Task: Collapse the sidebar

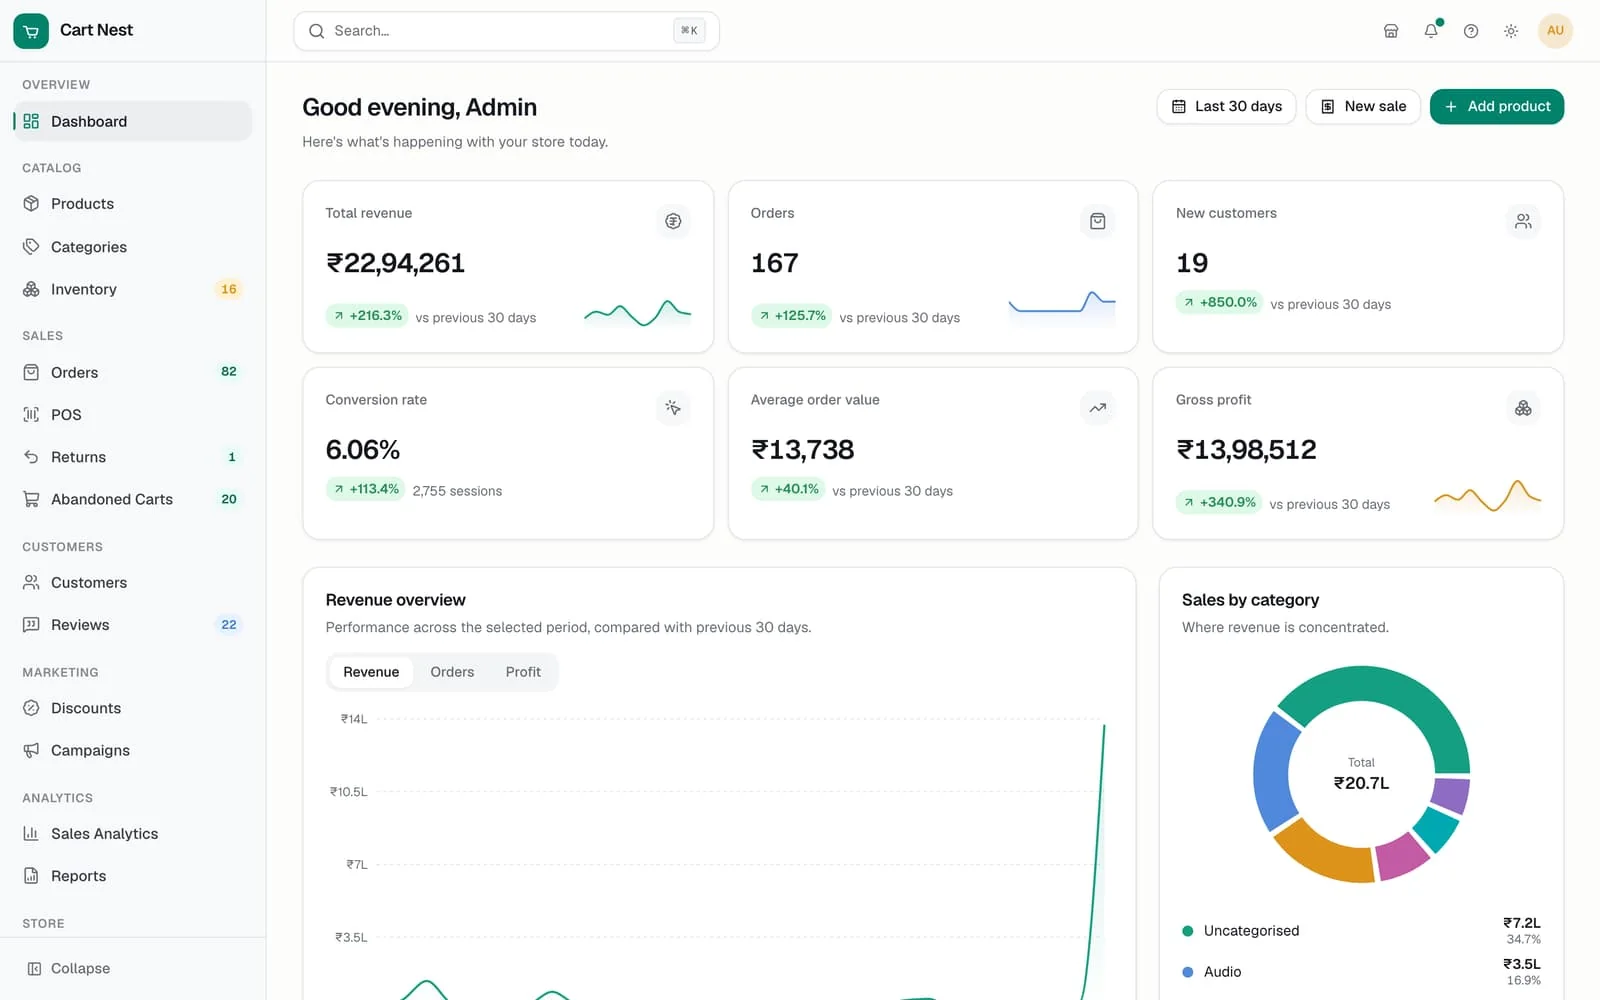Action: coord(132,968)
